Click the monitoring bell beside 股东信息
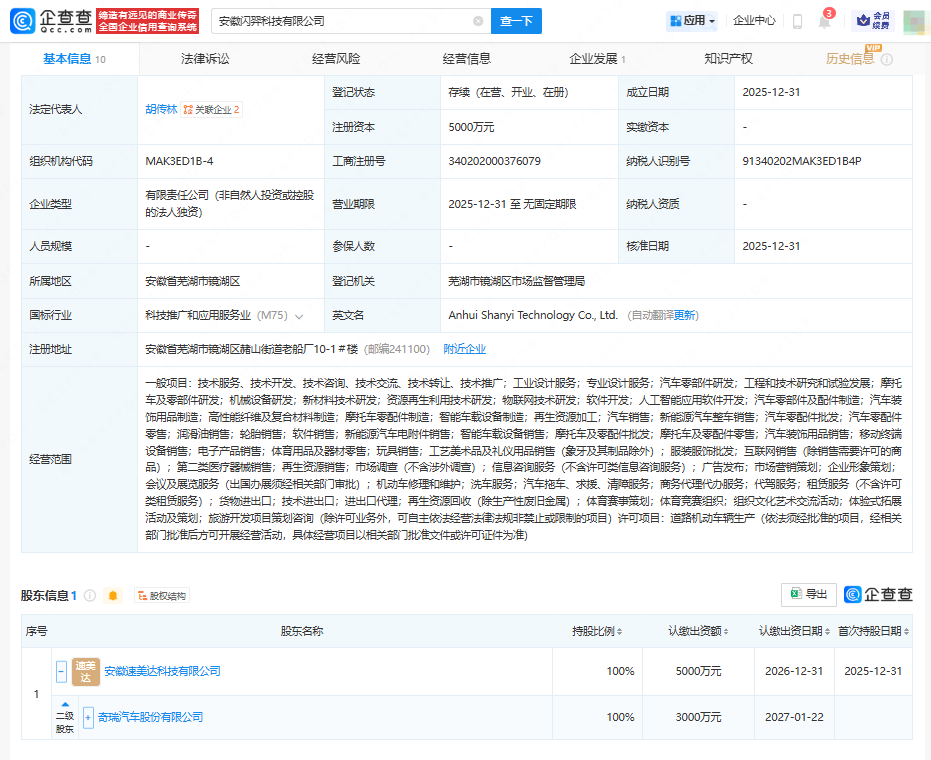This screenshot has width=931, height=760. pyautogui.click(x=112, y=594)
